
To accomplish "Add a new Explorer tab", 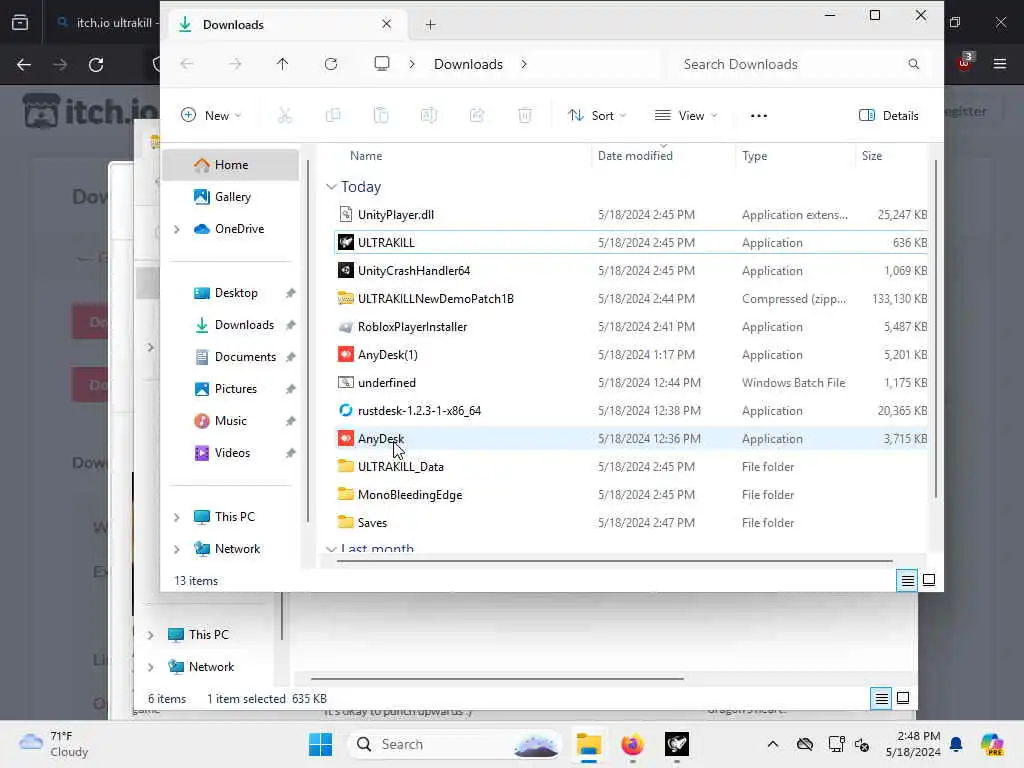I will (430, 25).
